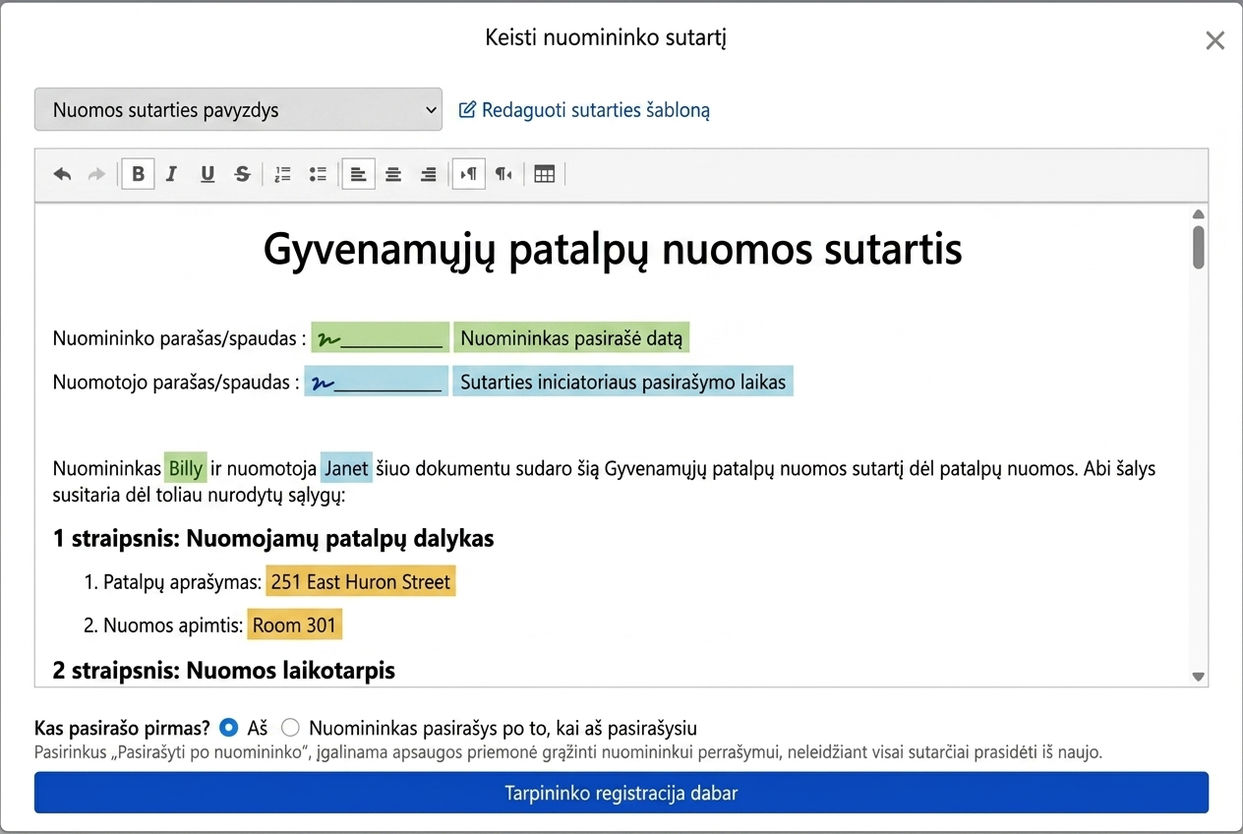Image resolution: width=1243 pixels, height=834 pixels.
Task: Click the green tenant signature field
Action: coord(380,338)
